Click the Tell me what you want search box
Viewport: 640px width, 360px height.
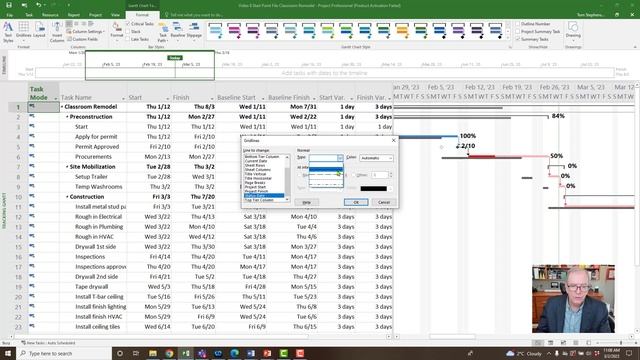coord(194,15)
